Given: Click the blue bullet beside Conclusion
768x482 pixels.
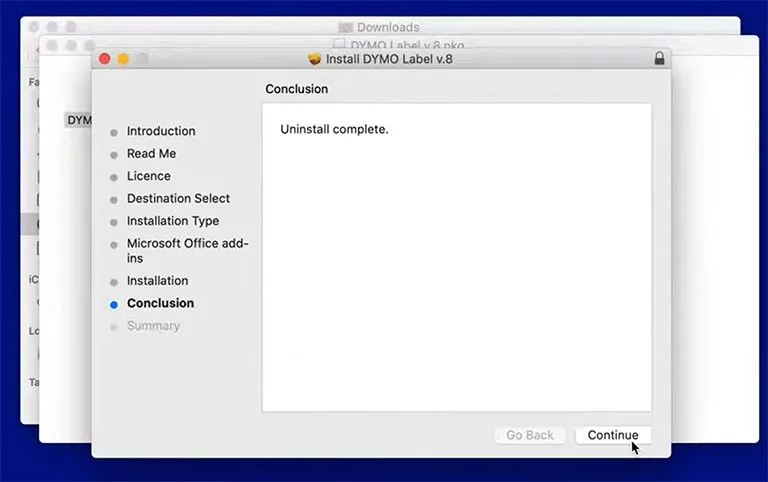Looking at the screenshot, I should (x=114, y=305).
